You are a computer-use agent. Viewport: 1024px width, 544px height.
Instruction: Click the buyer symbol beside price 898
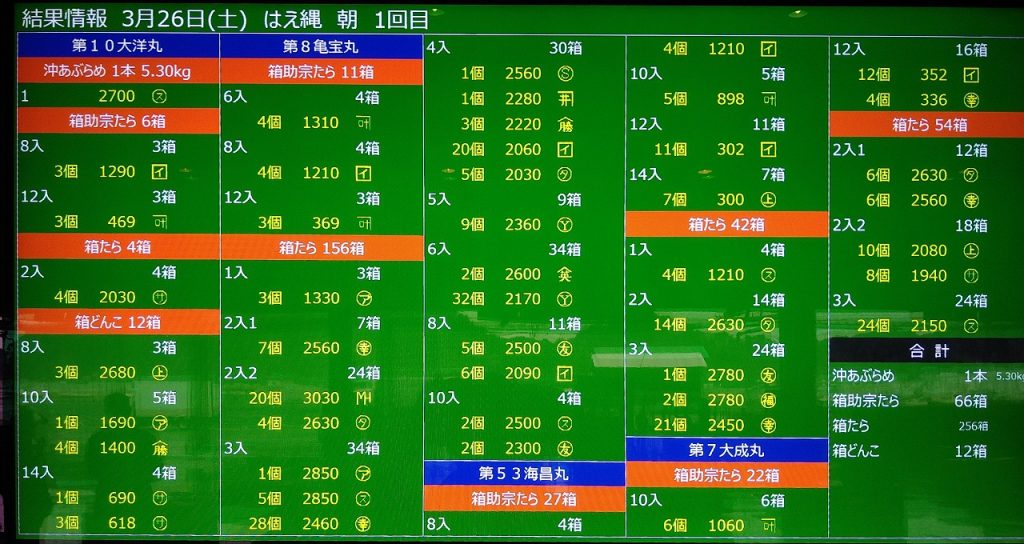pyautogui.click(x=769, y=98)
